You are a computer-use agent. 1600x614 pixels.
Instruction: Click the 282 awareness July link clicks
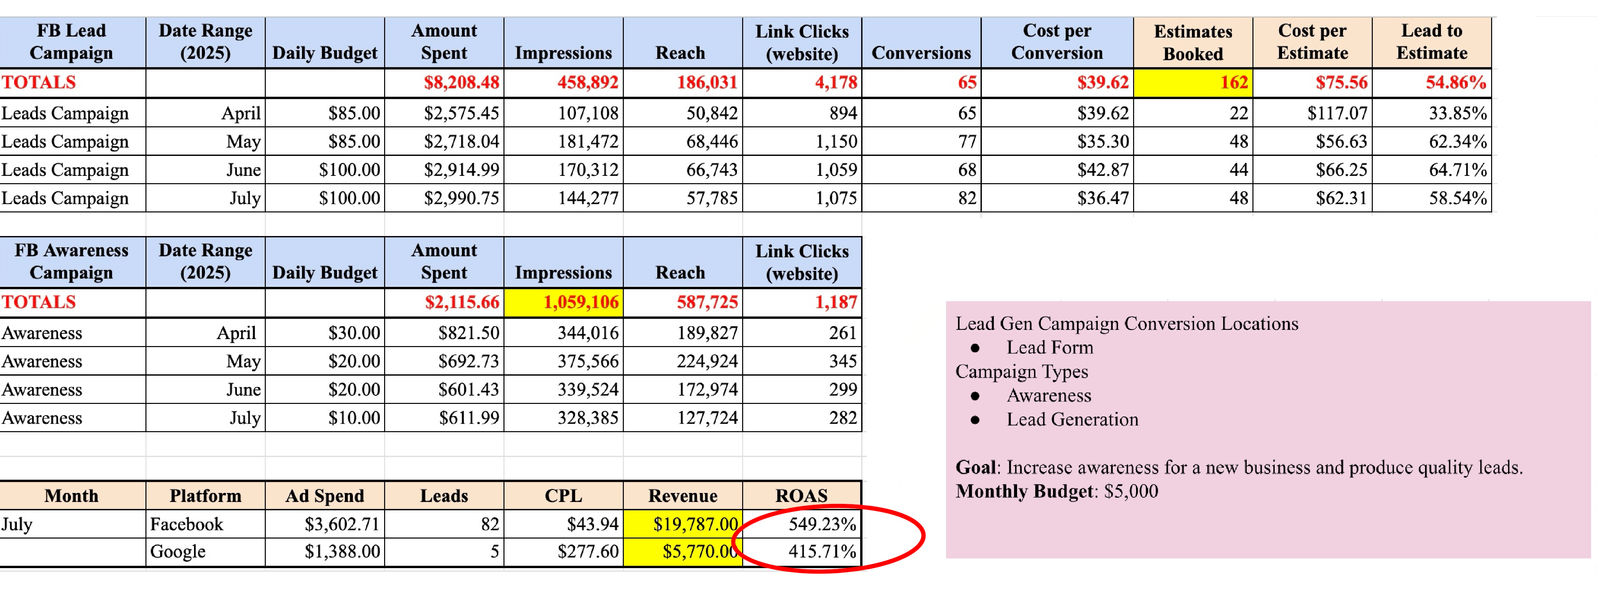pyautogui.click(x=801, y=418)
